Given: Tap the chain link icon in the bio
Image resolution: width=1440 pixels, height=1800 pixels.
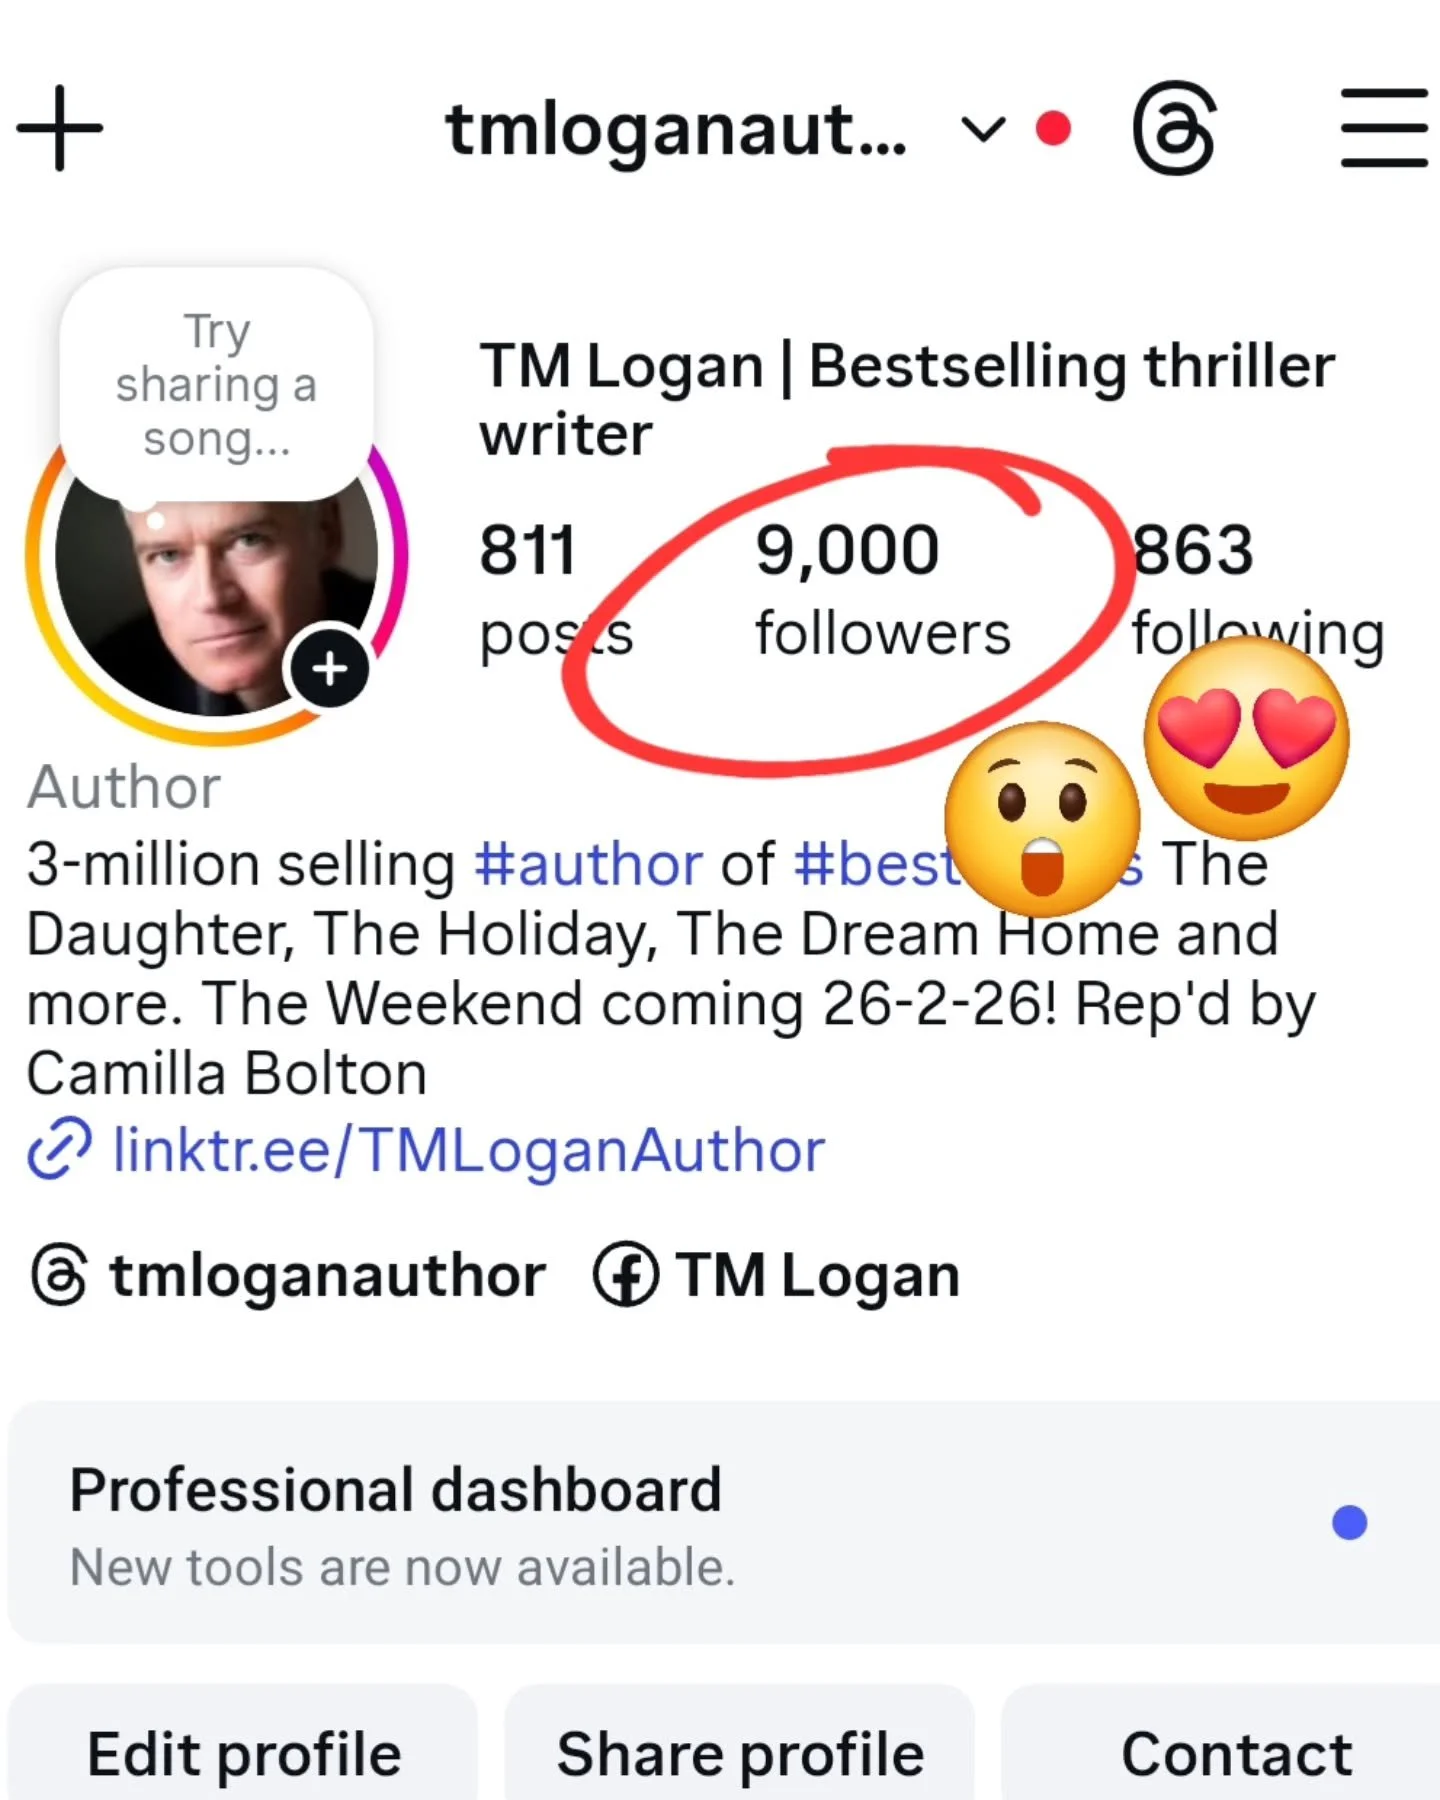Looking at the screenshot, I should (x=59, y=1150).
